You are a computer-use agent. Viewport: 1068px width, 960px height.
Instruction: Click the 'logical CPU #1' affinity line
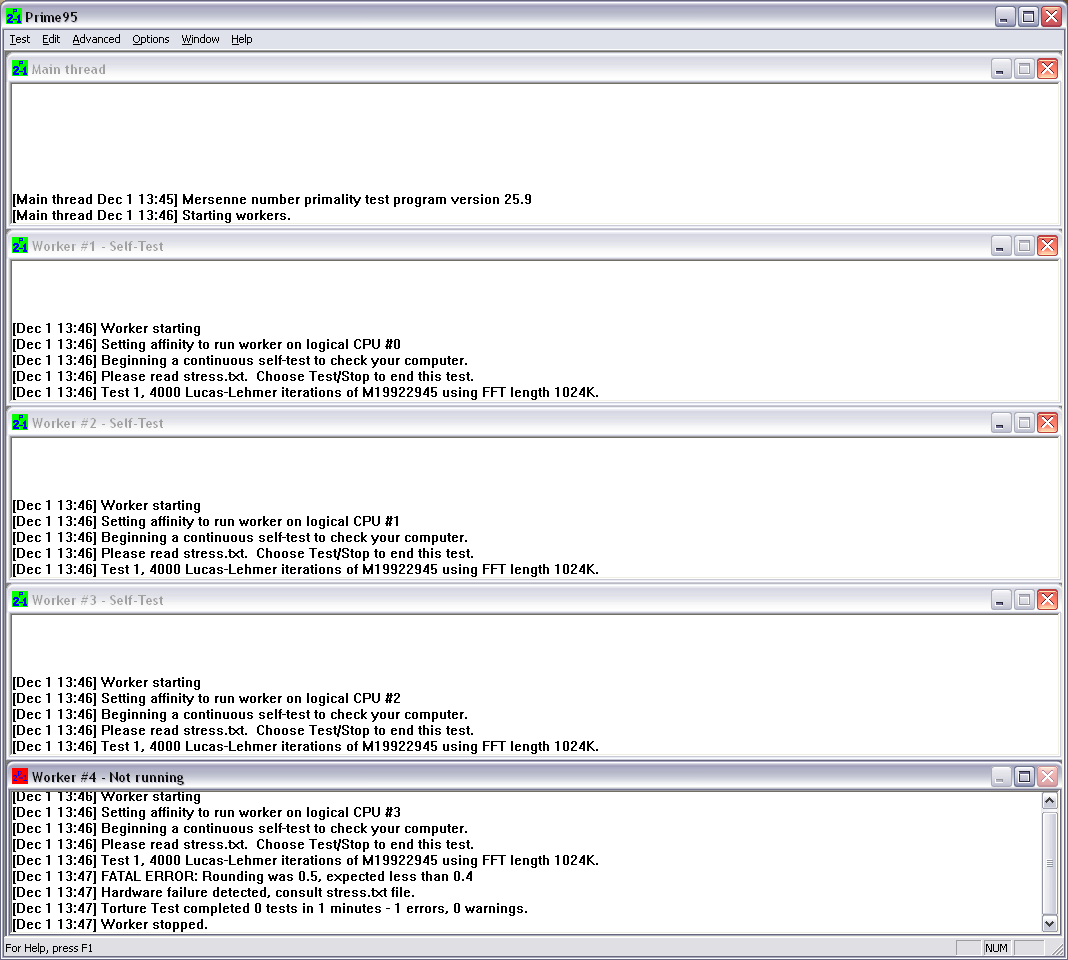(207, 521)
